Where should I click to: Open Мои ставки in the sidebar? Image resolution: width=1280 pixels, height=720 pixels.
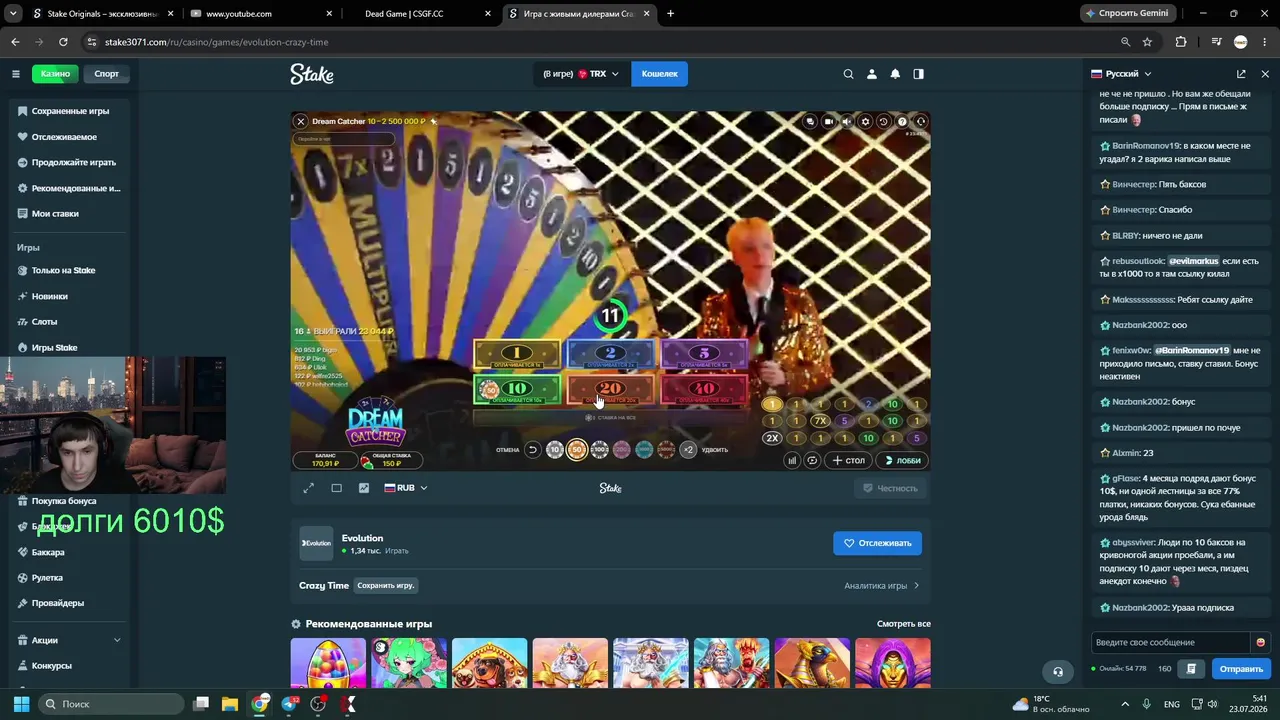70,214
